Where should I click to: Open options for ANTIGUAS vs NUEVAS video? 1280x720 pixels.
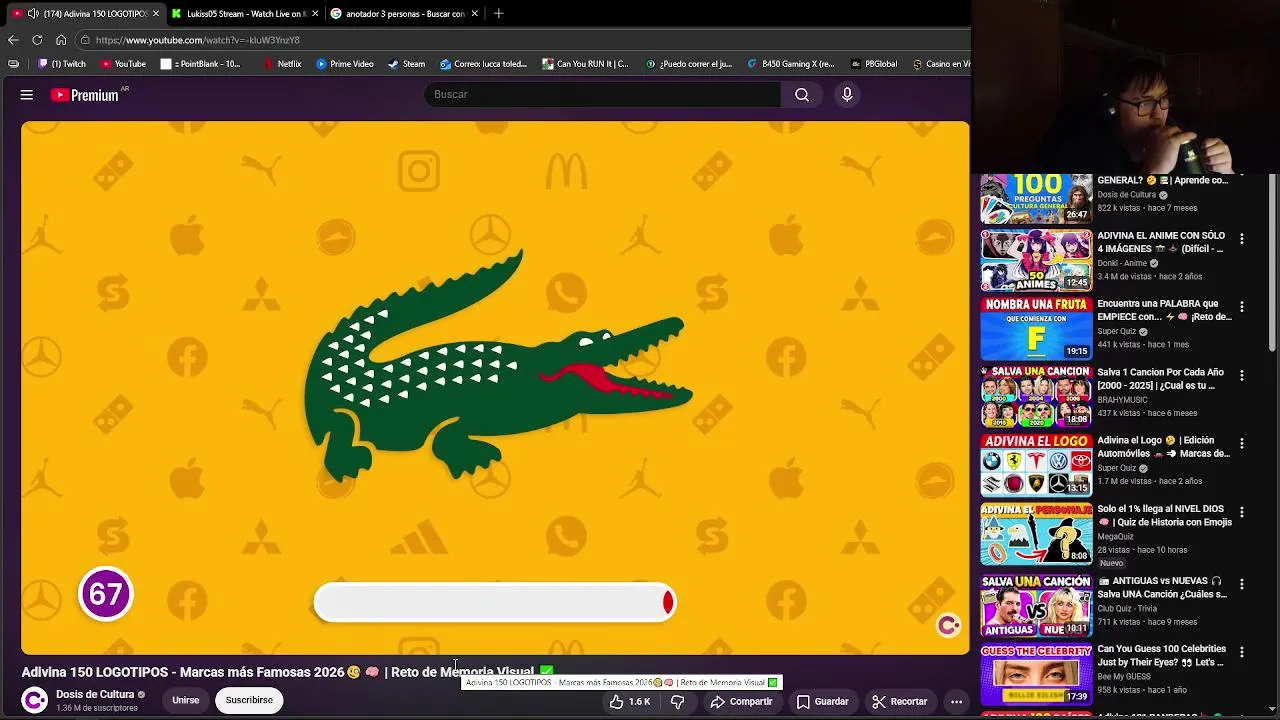[1241, 584]
